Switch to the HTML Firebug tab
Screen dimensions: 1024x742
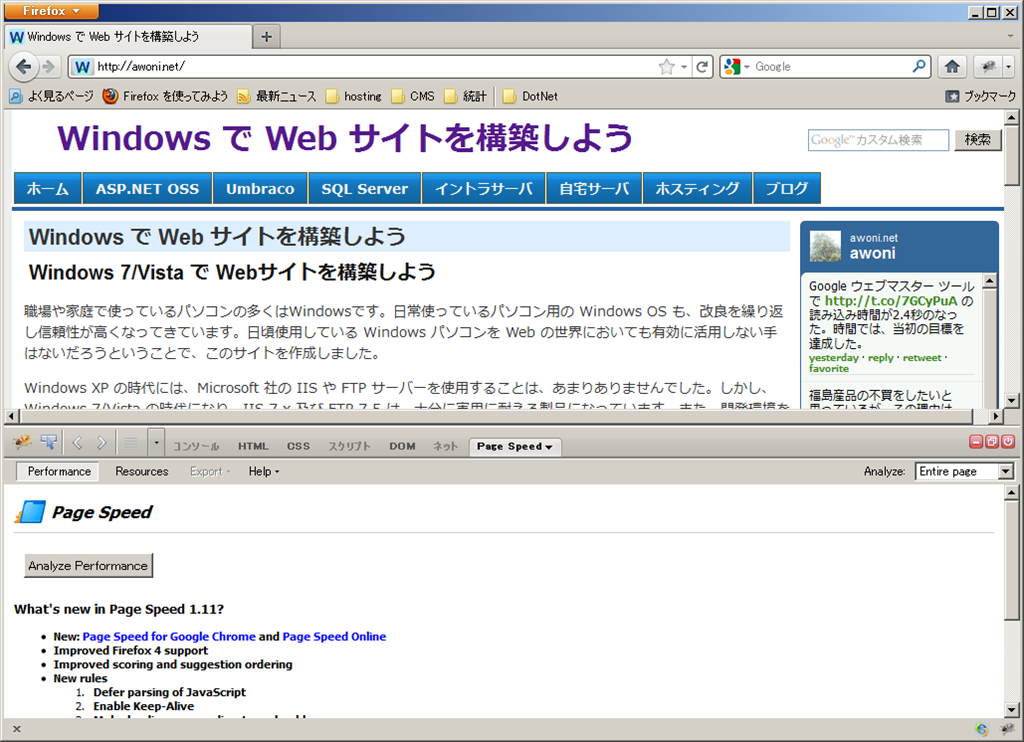click(x=253, y=446)
